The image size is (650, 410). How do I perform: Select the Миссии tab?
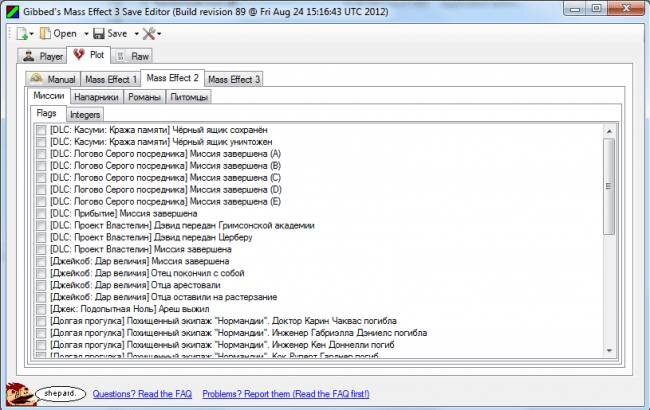[49, 96]
